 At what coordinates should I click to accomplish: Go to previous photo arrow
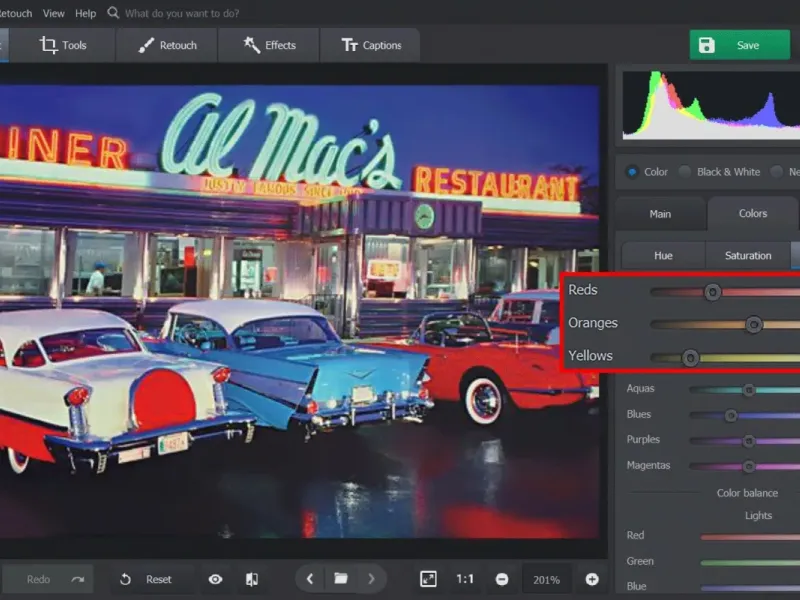tap(310, 579)
